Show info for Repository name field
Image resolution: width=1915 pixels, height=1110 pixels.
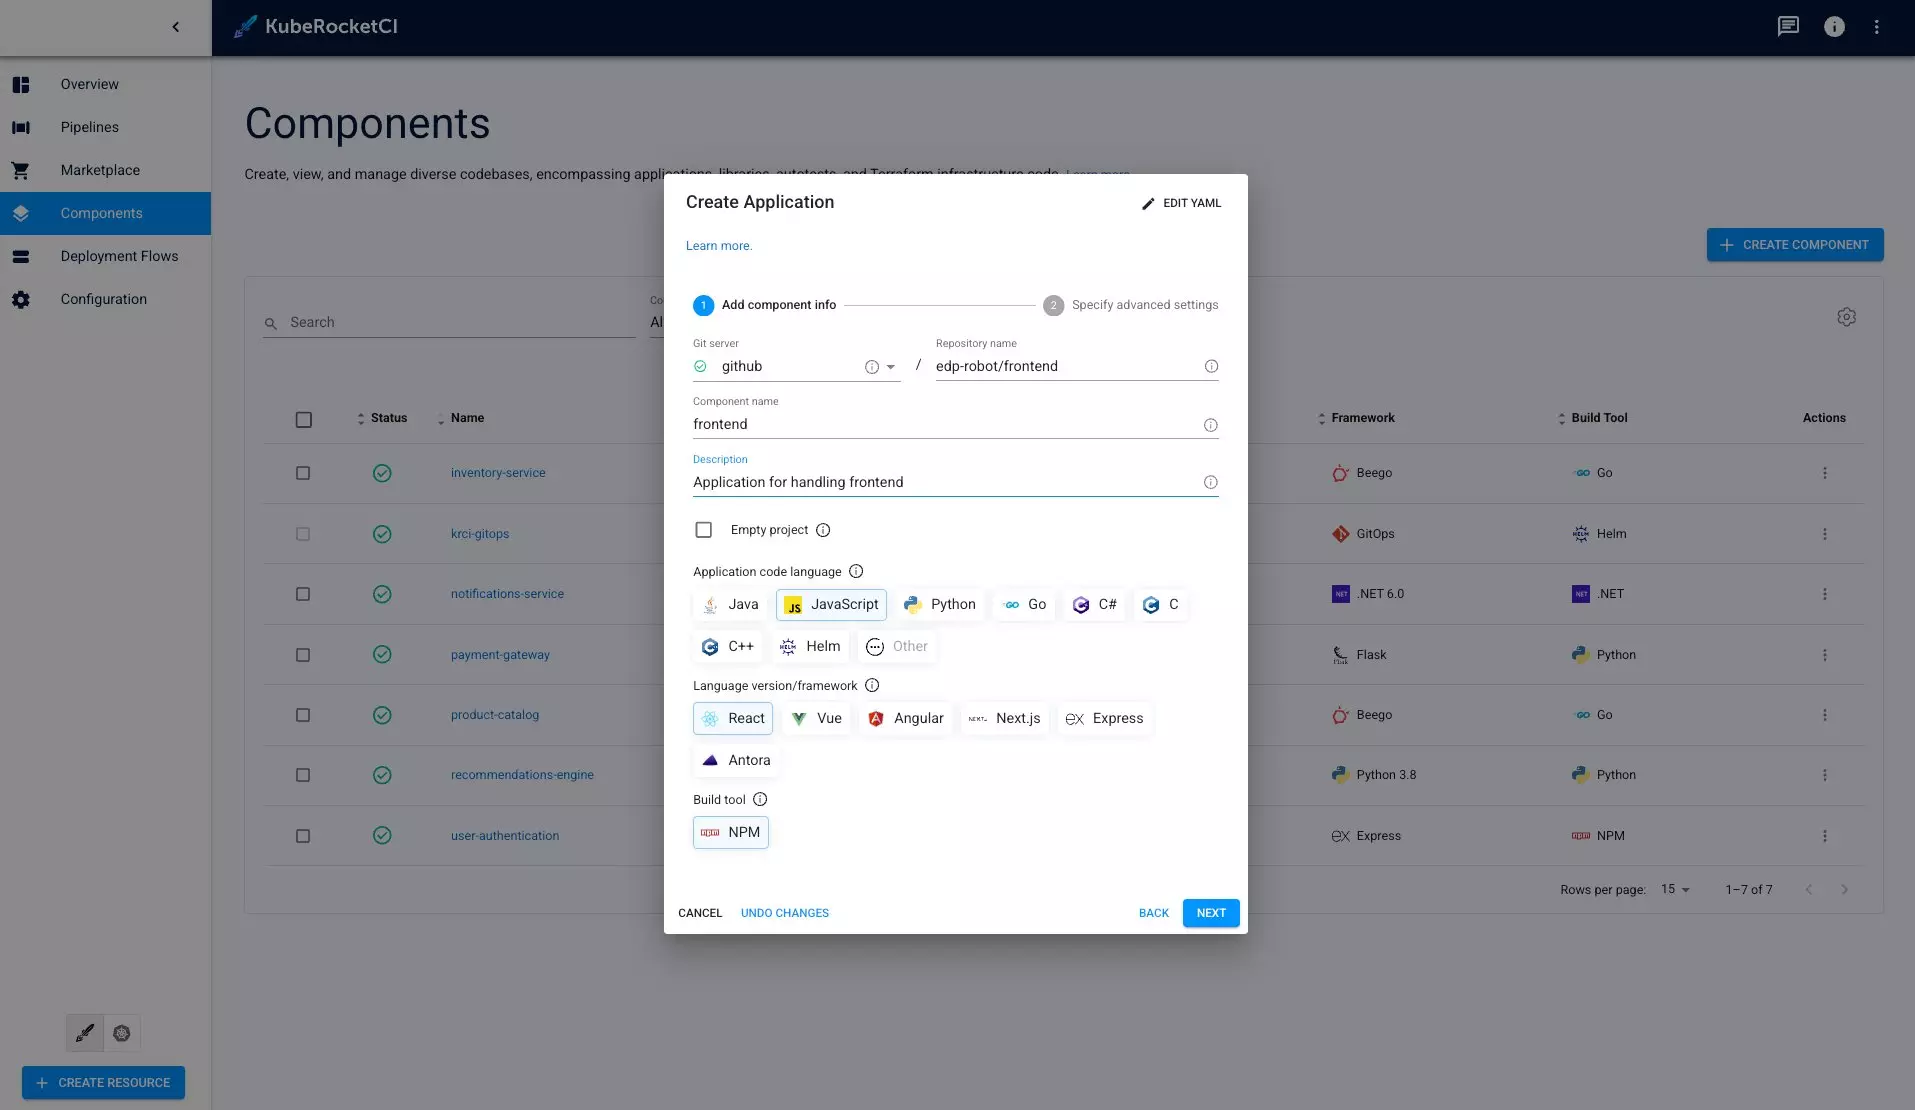(1211, 366)
